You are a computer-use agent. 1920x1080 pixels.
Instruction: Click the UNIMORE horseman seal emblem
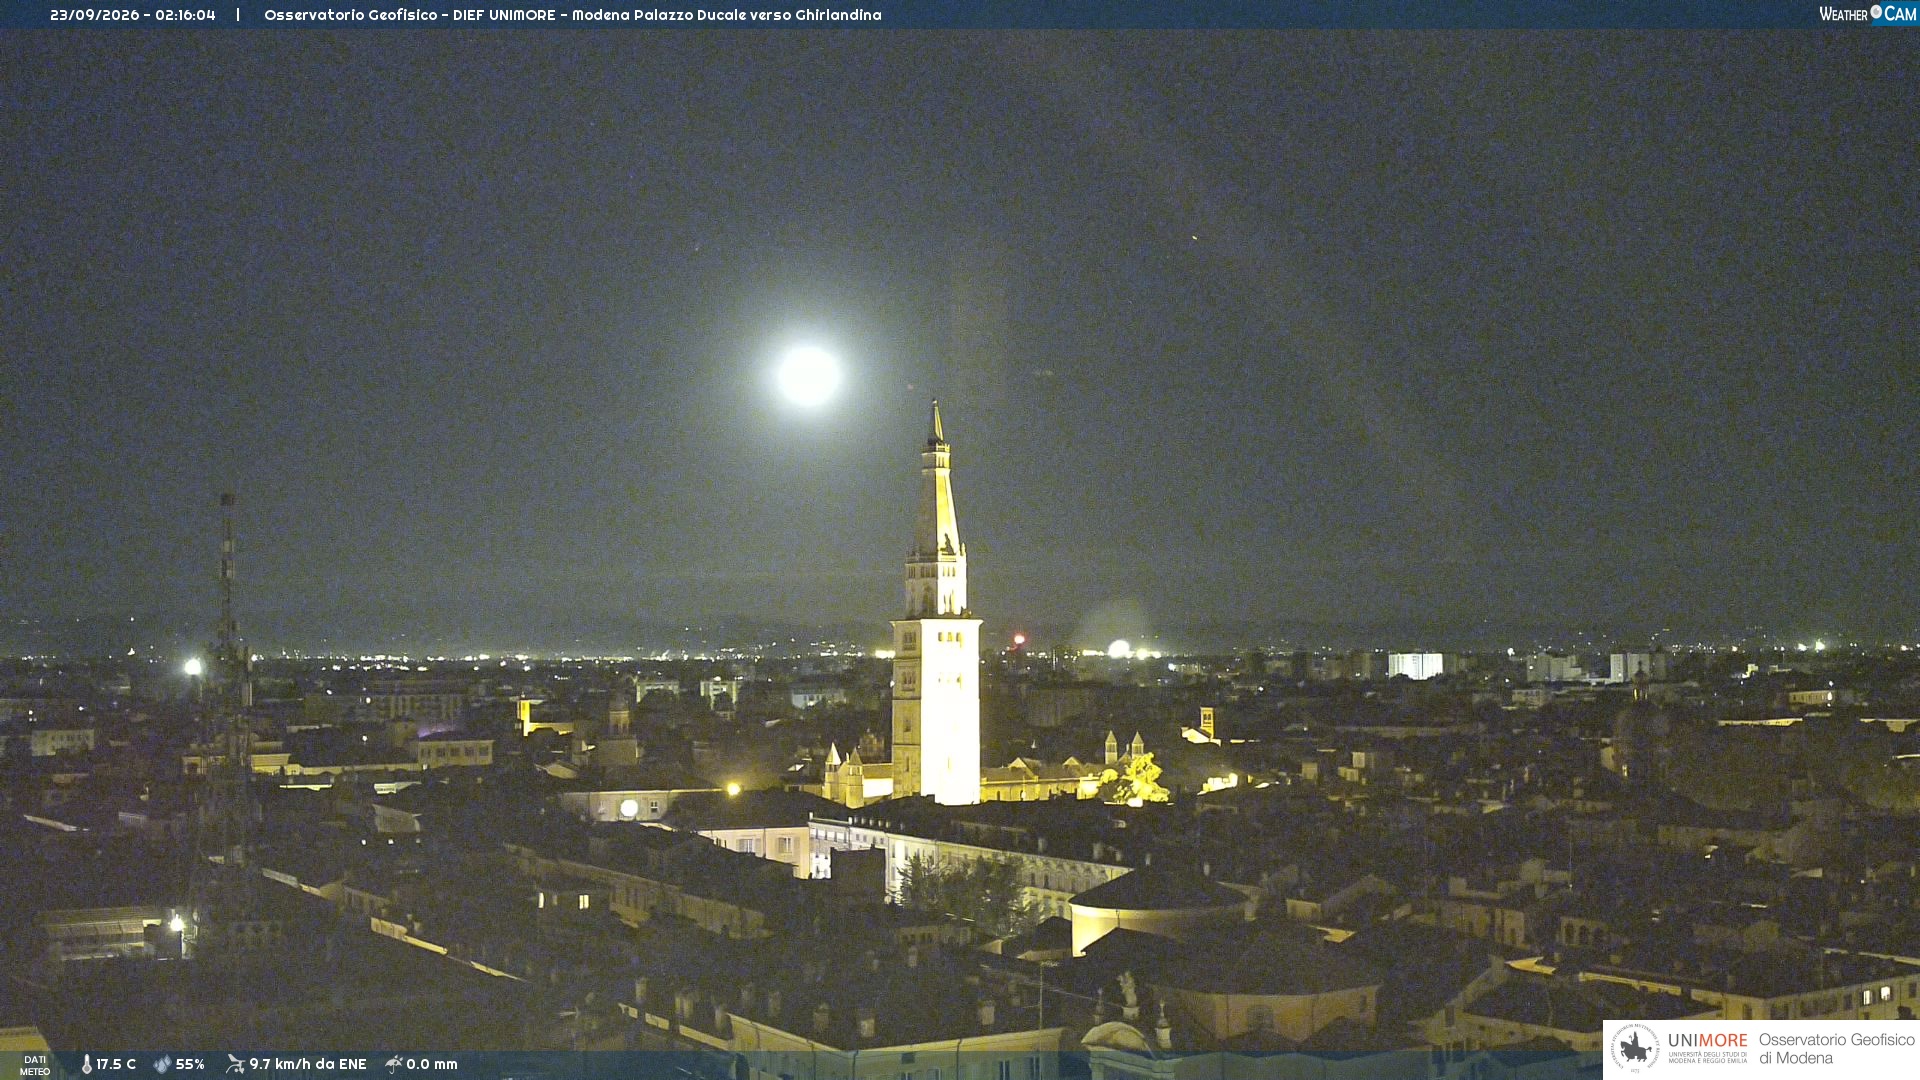pos(1635,1048)
